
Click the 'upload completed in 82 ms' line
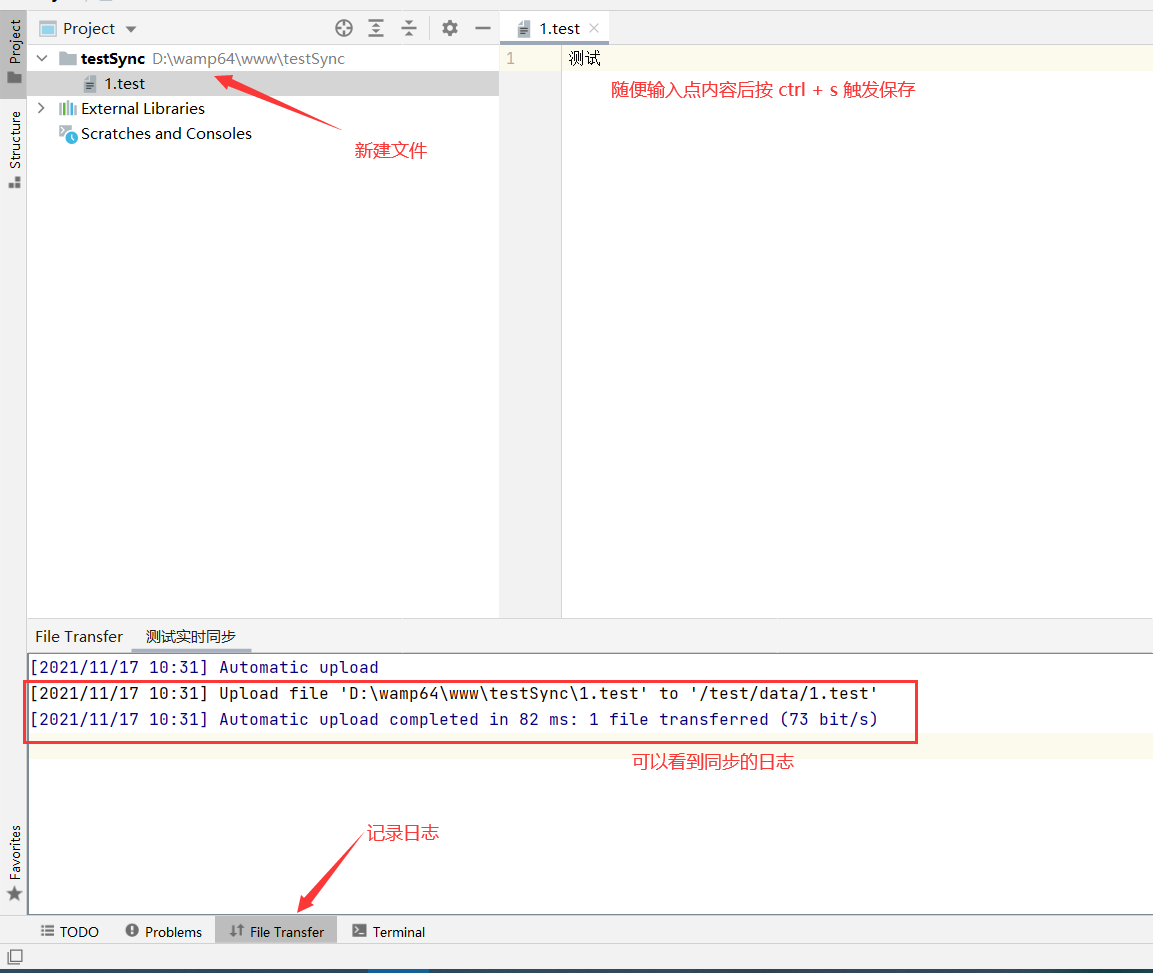pos(454,719)
